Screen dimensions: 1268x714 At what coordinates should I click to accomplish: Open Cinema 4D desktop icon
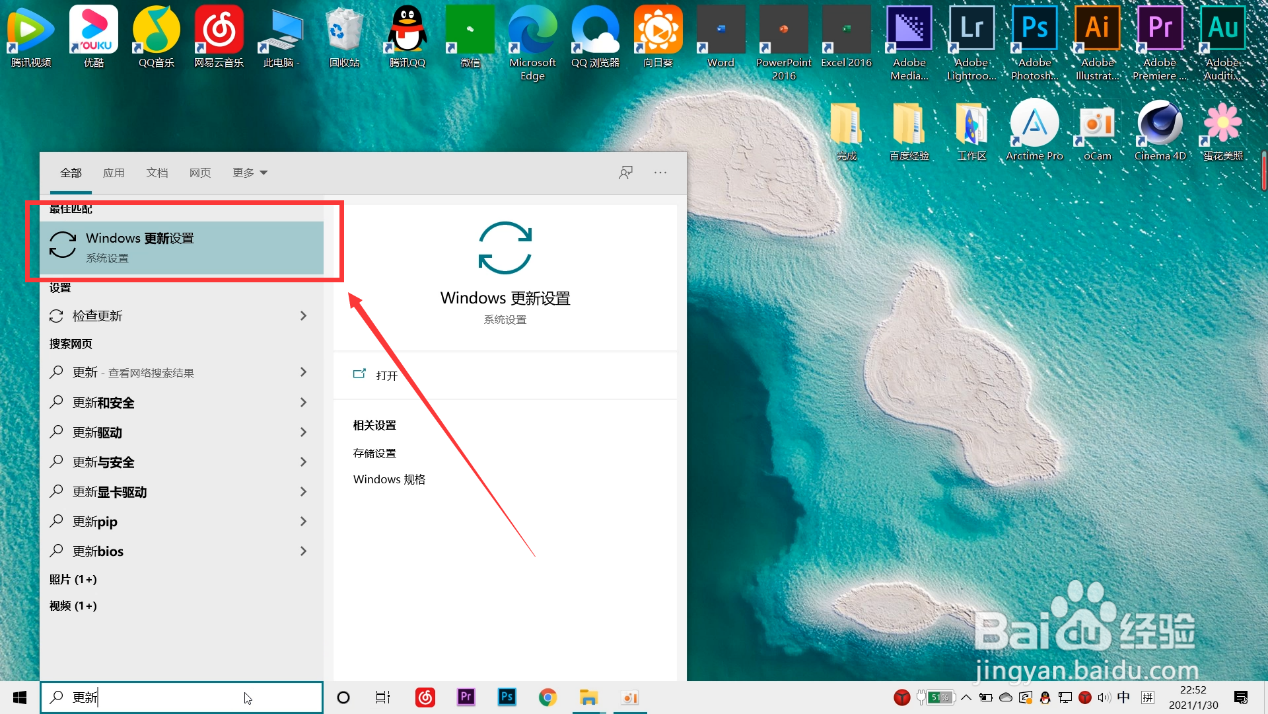pos(1160,129)
